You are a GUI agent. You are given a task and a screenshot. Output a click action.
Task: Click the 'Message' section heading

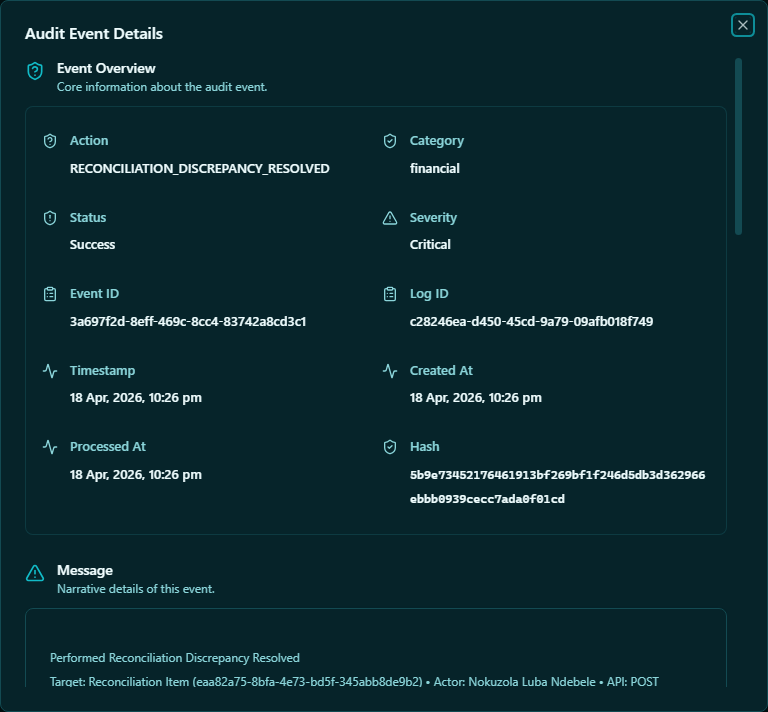point(85,570)
